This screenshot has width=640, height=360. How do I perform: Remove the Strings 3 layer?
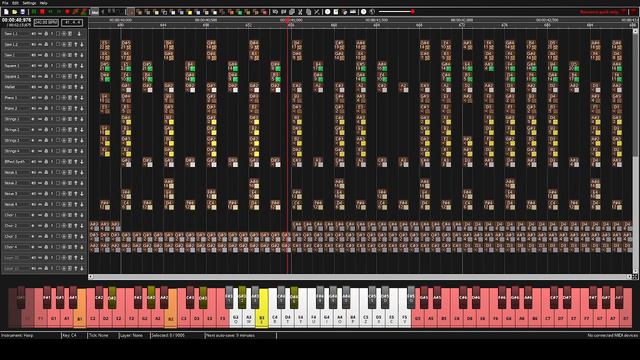coord(70,140)
